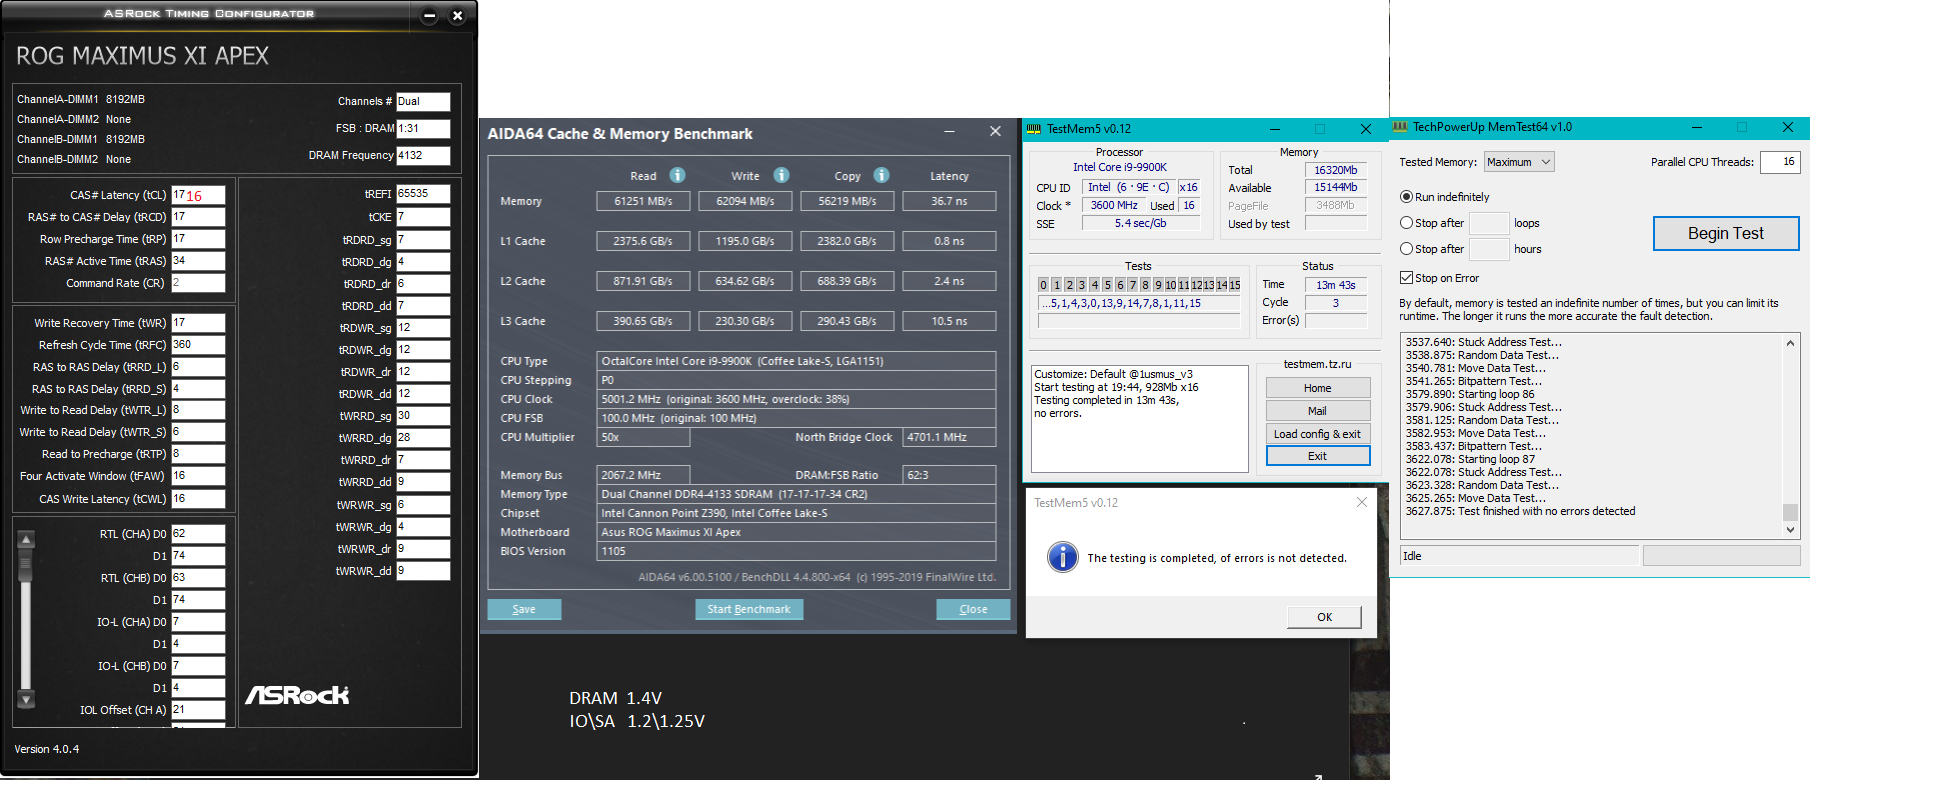
Task: Click the Four Activate Window (tFAW) field
Action: (x=198, y=476)
